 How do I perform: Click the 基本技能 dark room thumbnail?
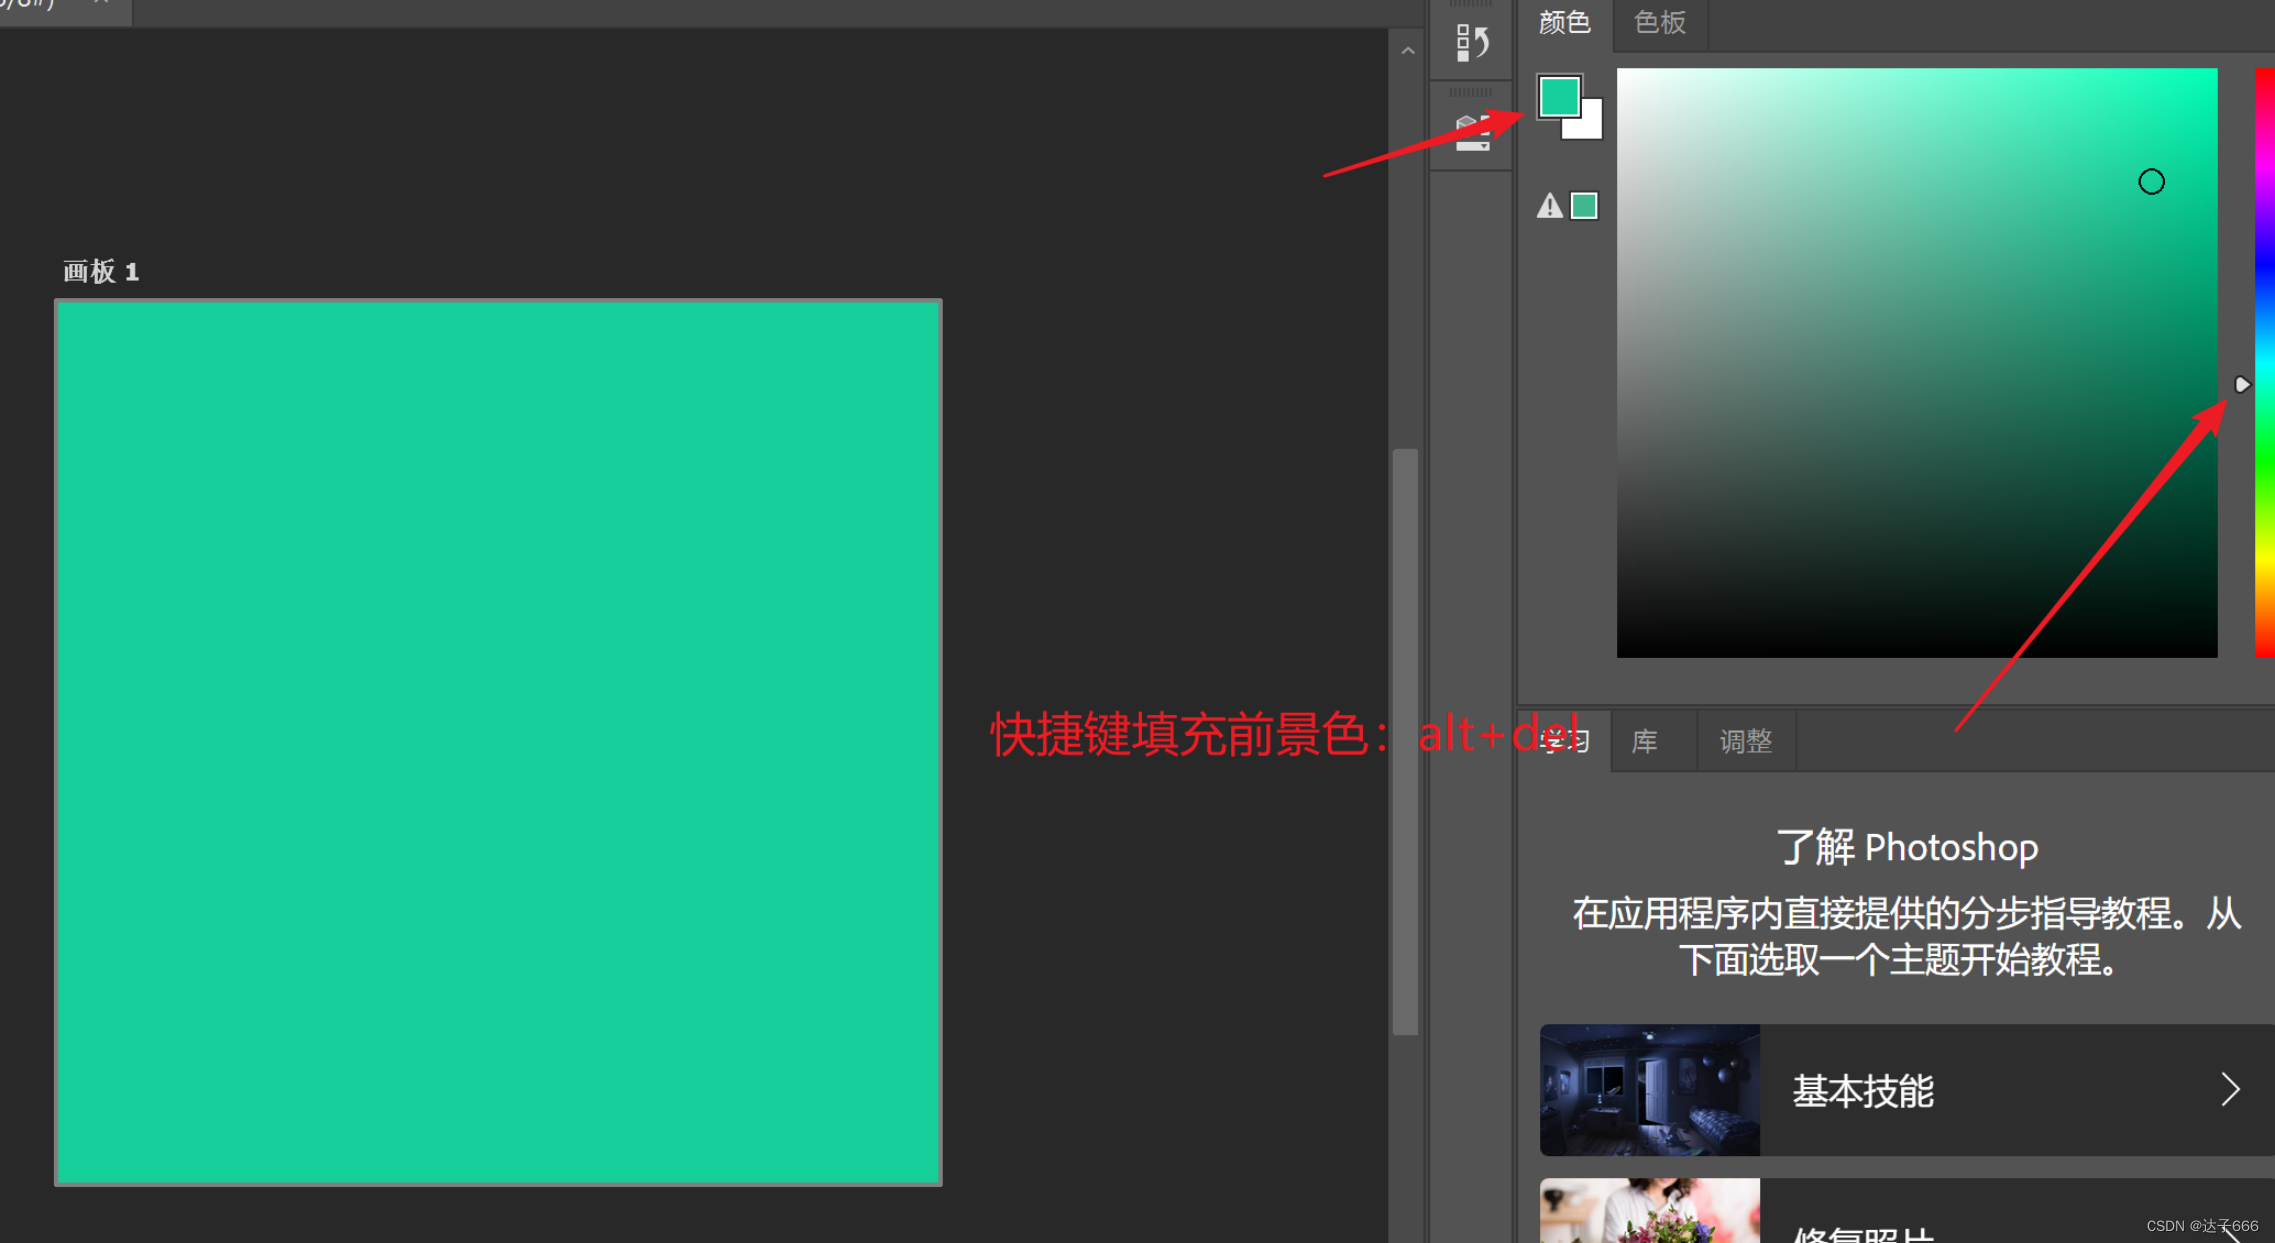click(1649, 1090)
